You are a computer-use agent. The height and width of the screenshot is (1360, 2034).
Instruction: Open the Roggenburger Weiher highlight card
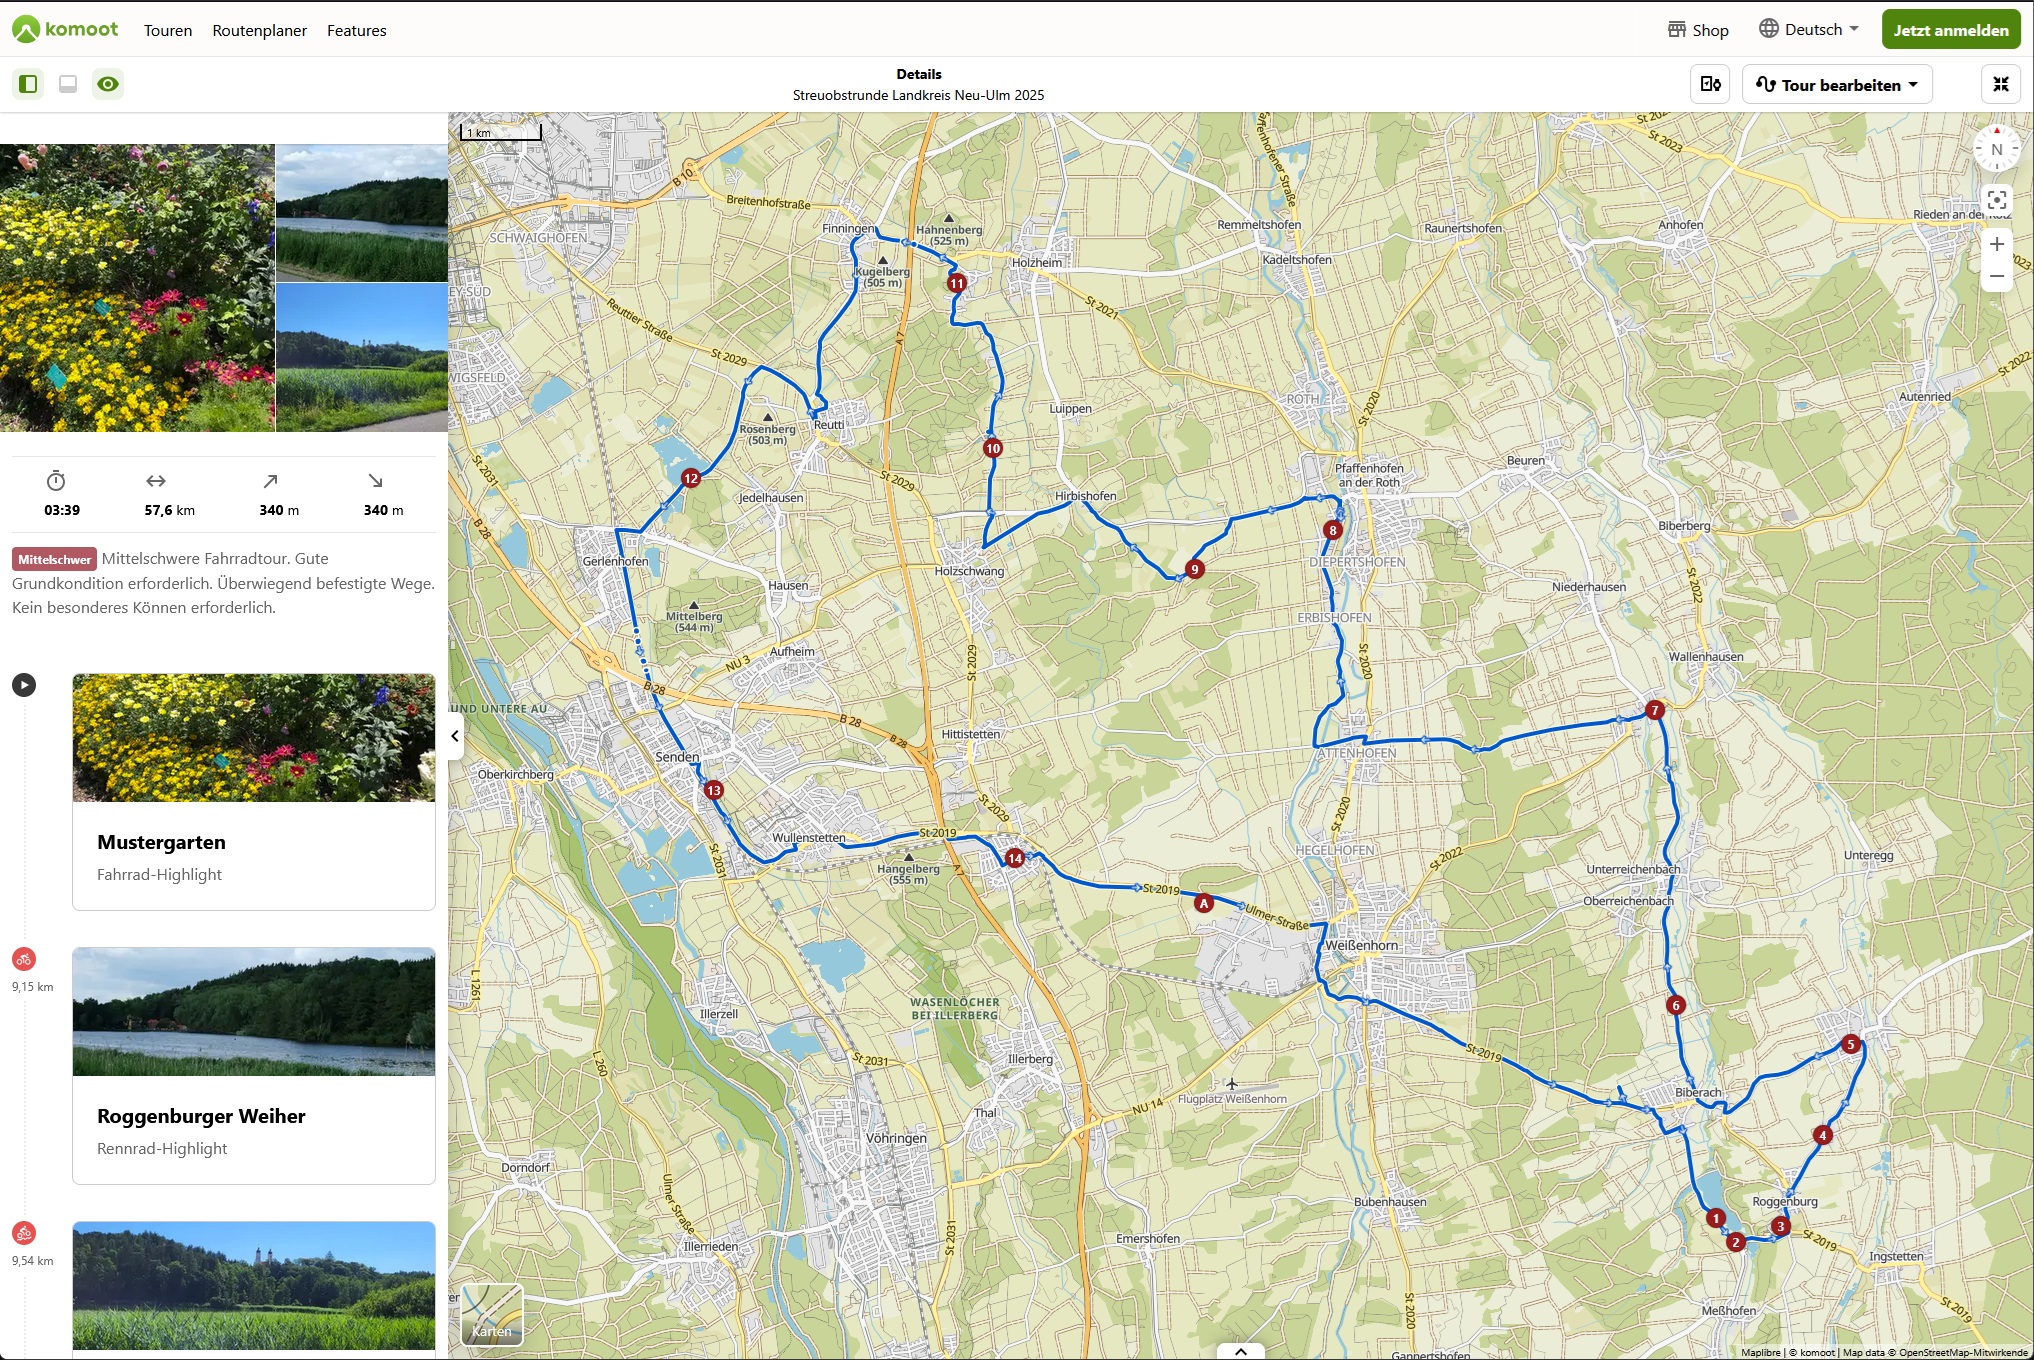pyautogui.click(x=254, y=1066)
